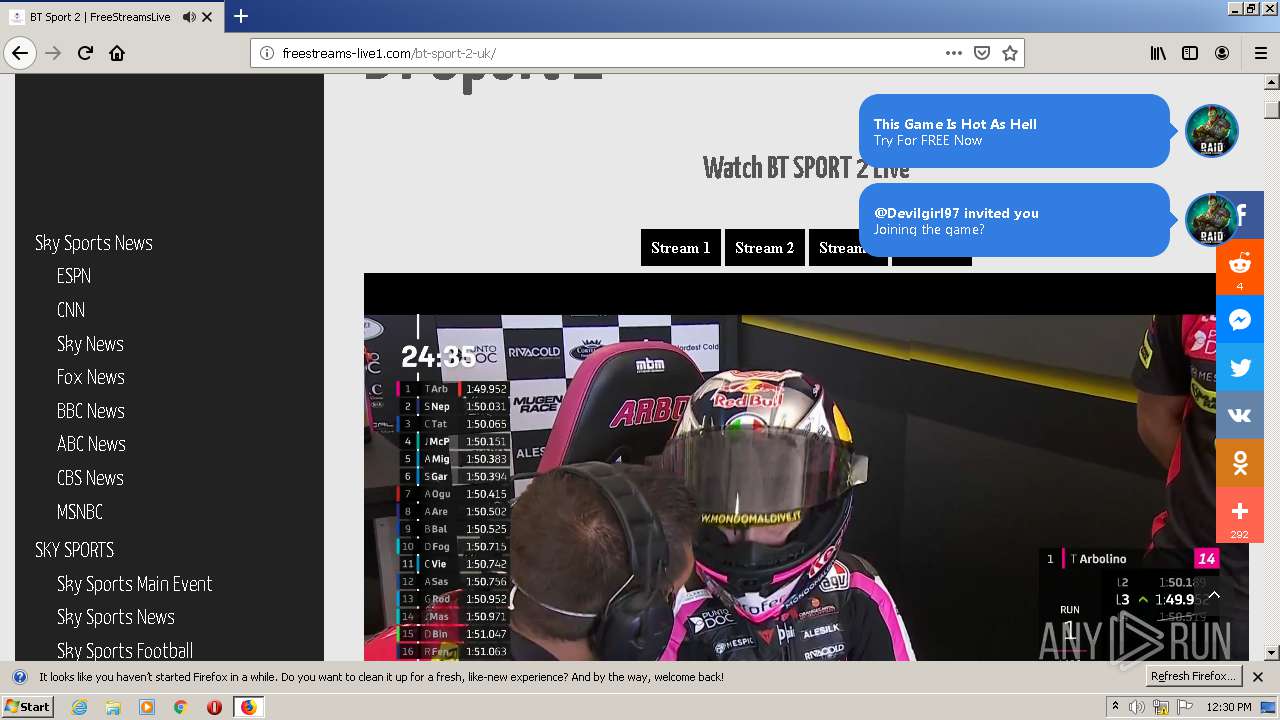Open the ABC News channel link

[91, 444]
